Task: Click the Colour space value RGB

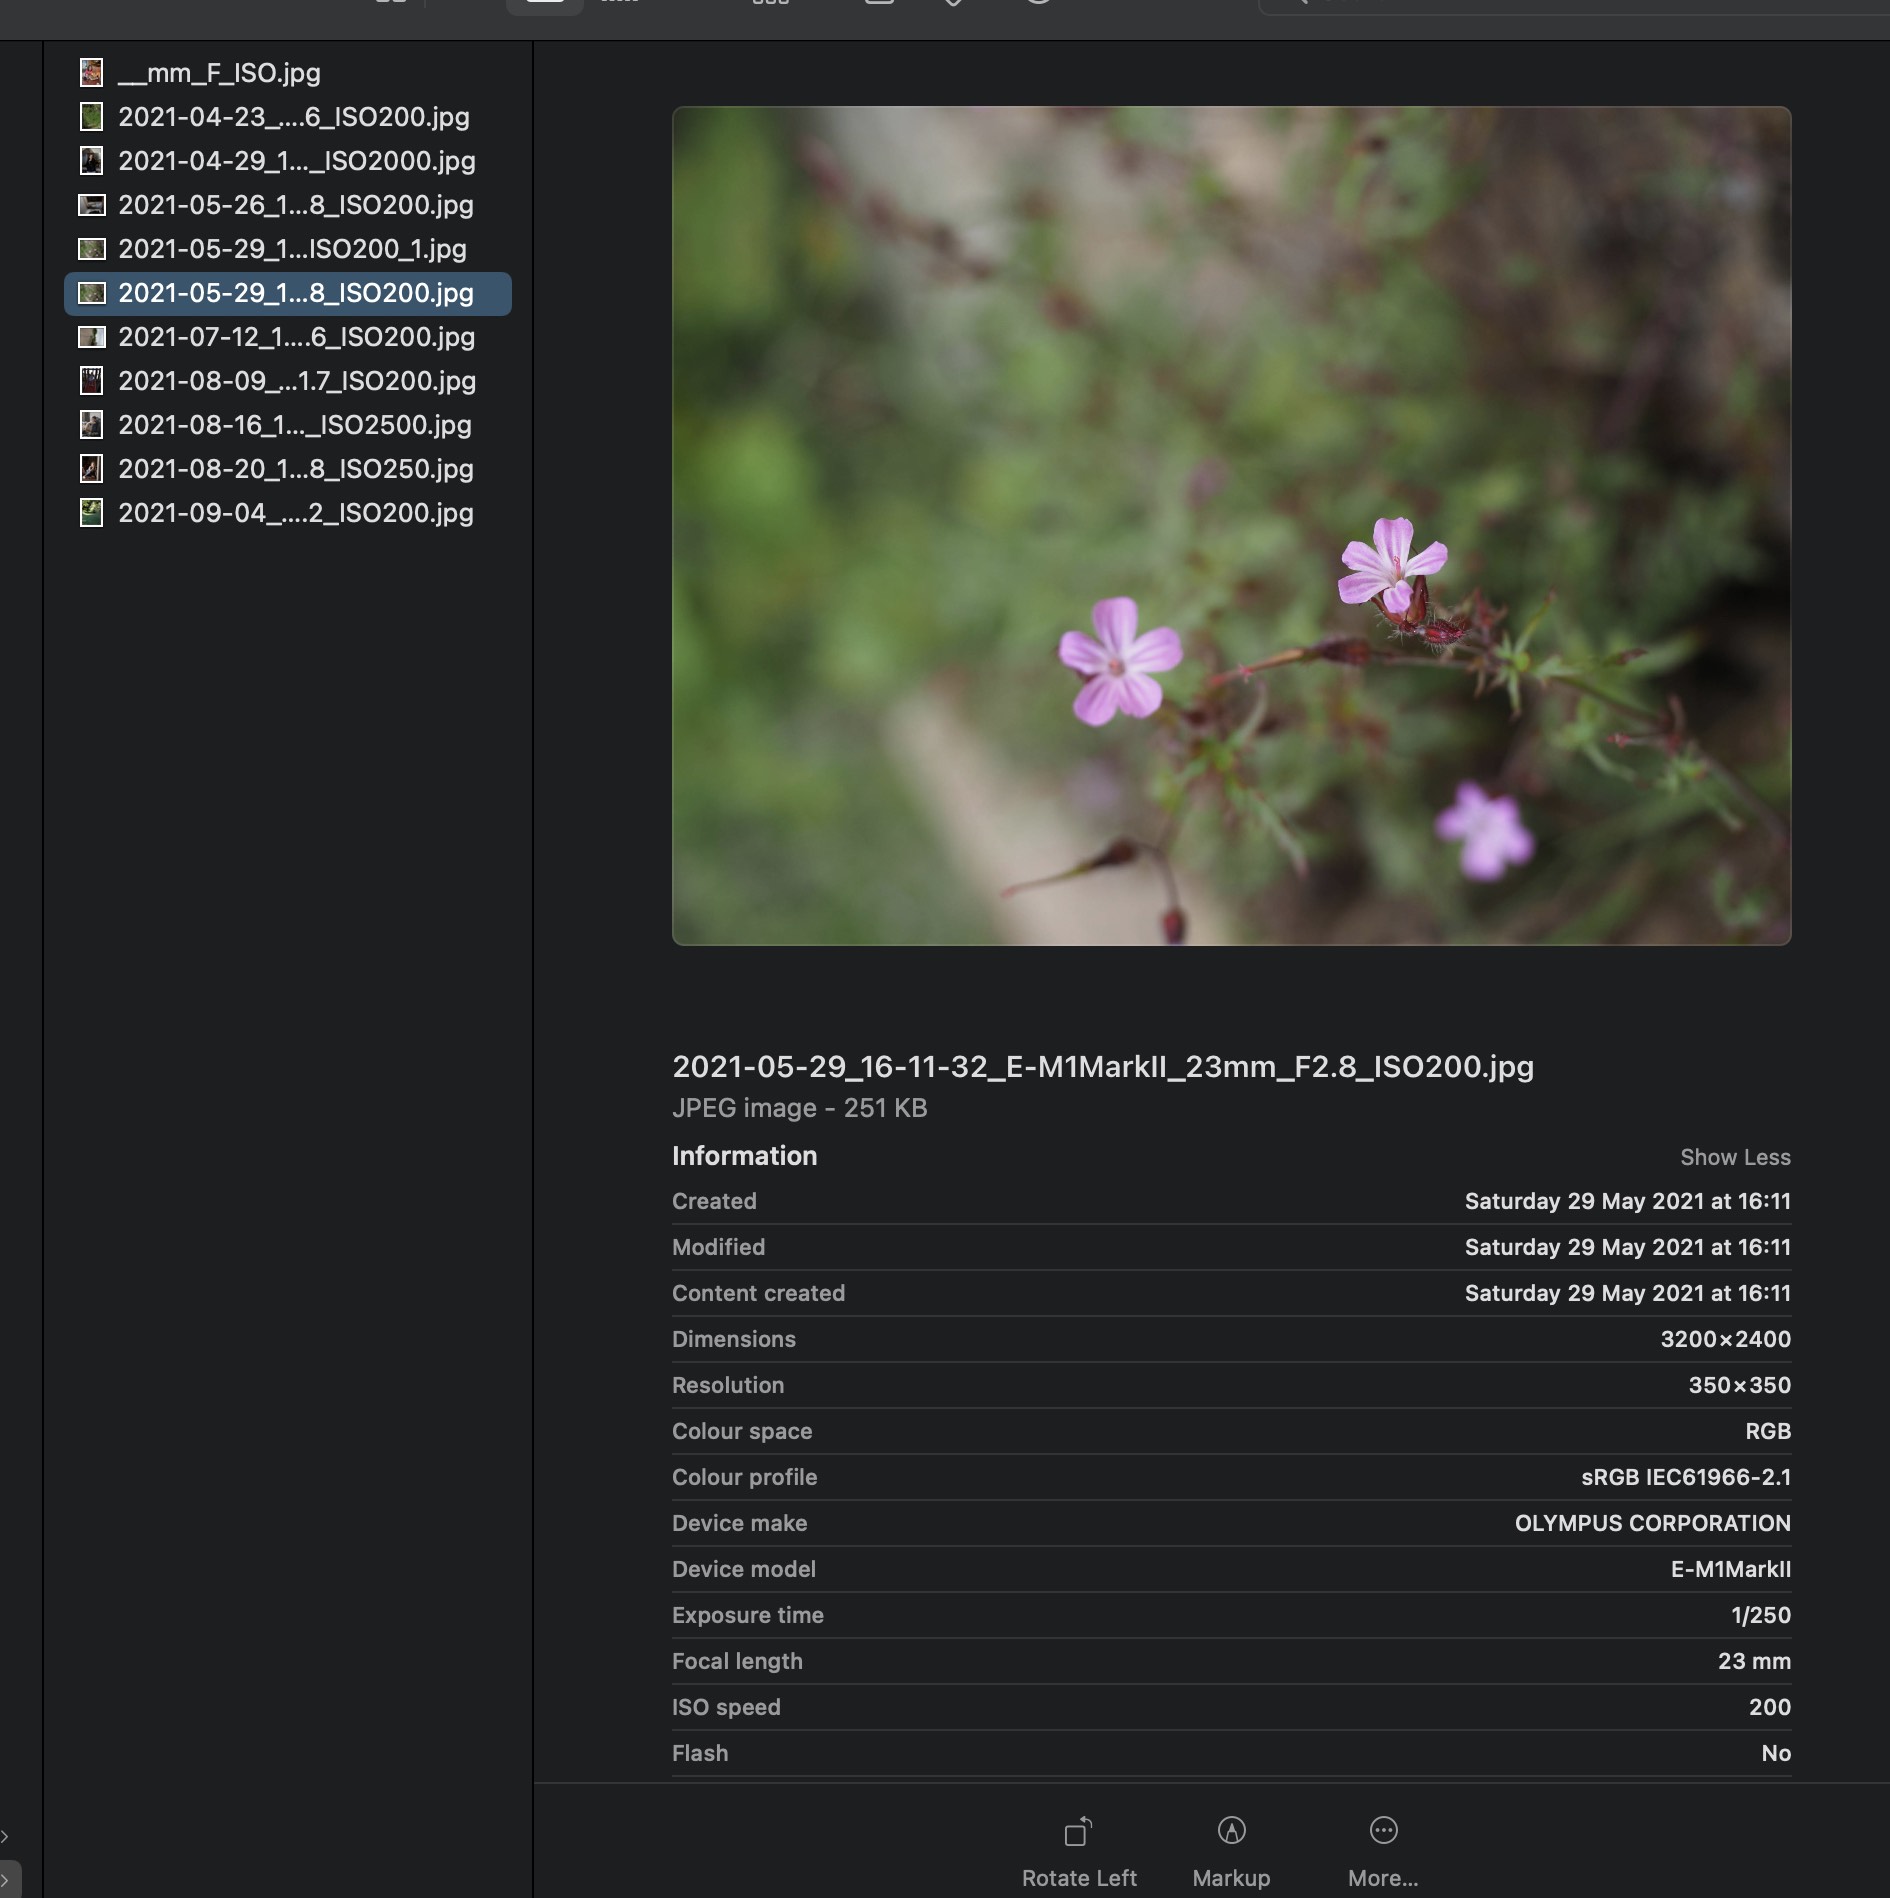Action: pyautogui.click(x=1767, y=1431)
